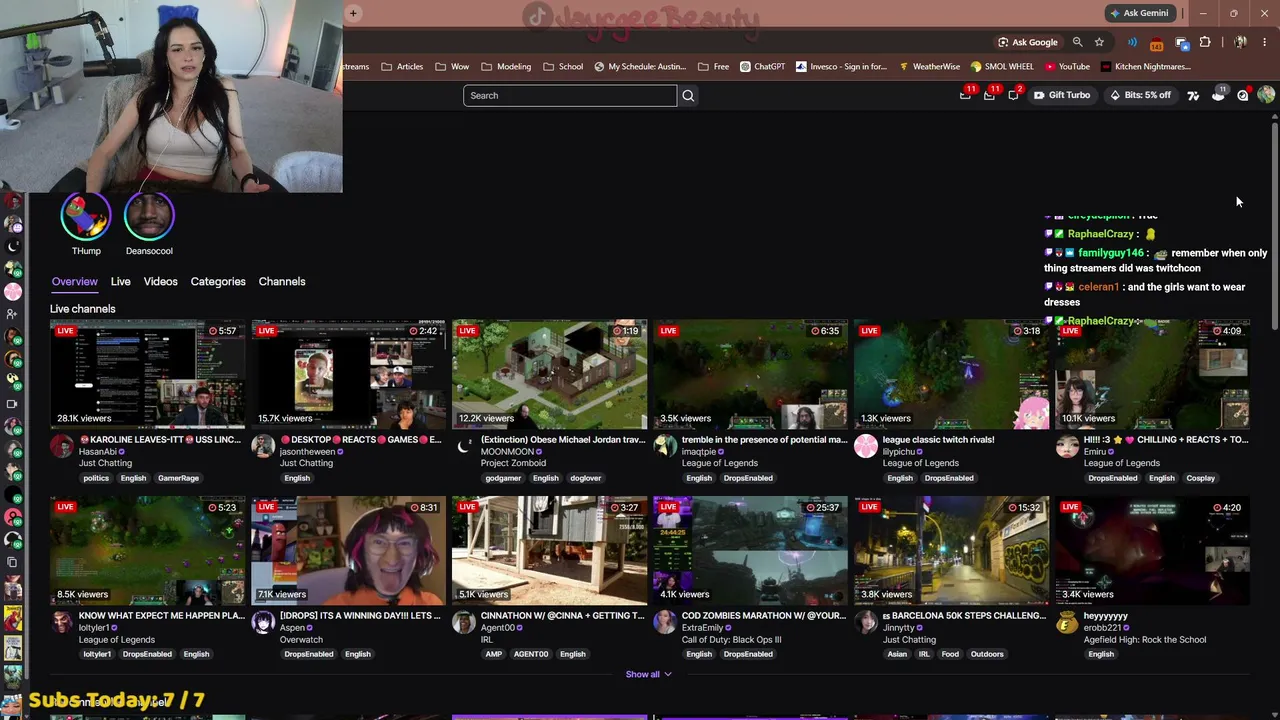Image resolution: width=1280 pixels, height=720 pixels.
Task: Switch to the Live tab
Action: click(120, 282)
